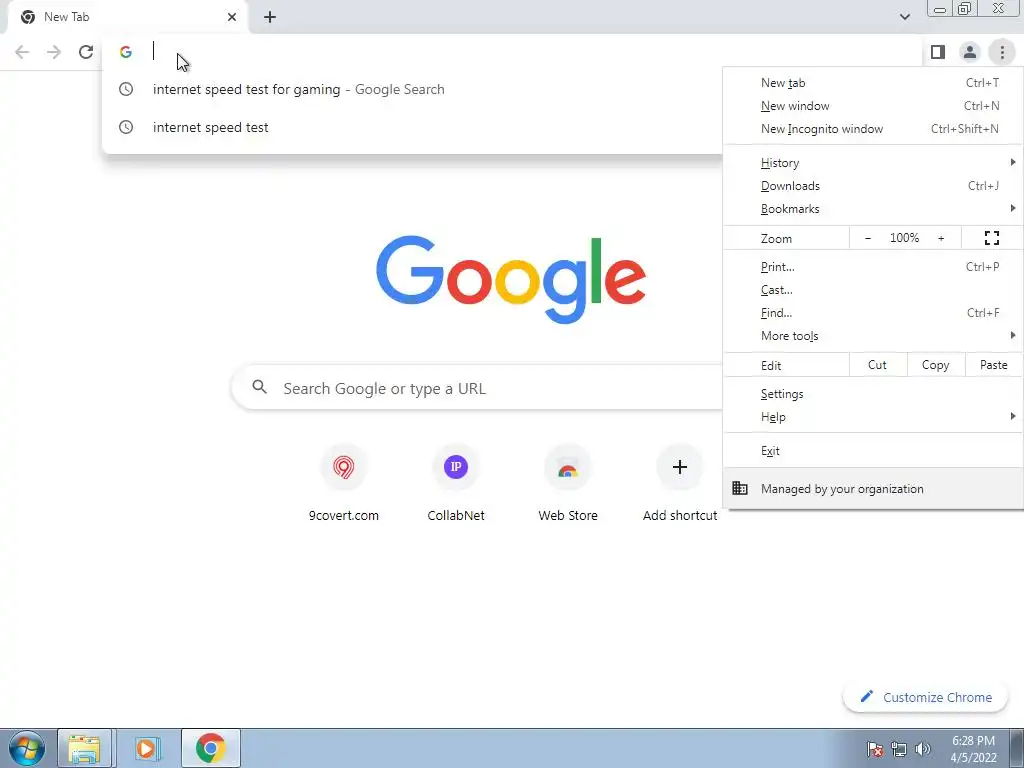Click the network tray icon
The height and width of the screenshot is (768, 1024).
(899, 749)
